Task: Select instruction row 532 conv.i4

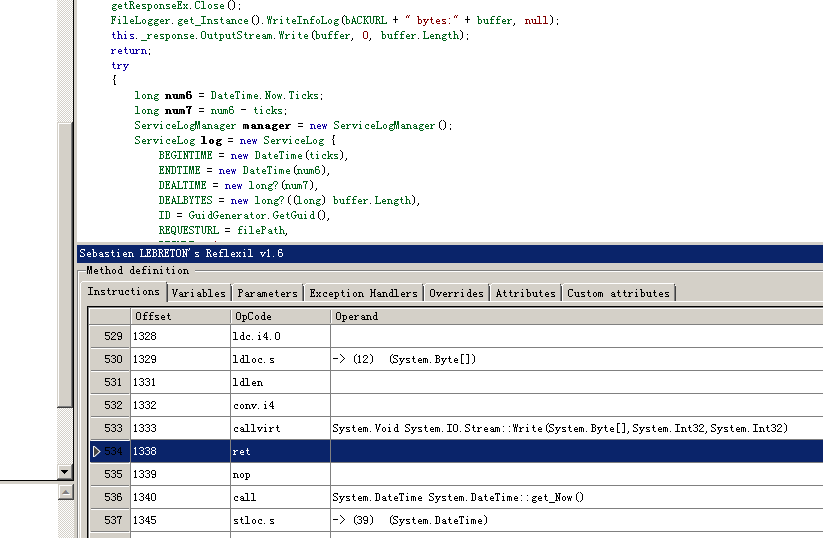Action: pos(456,405)
